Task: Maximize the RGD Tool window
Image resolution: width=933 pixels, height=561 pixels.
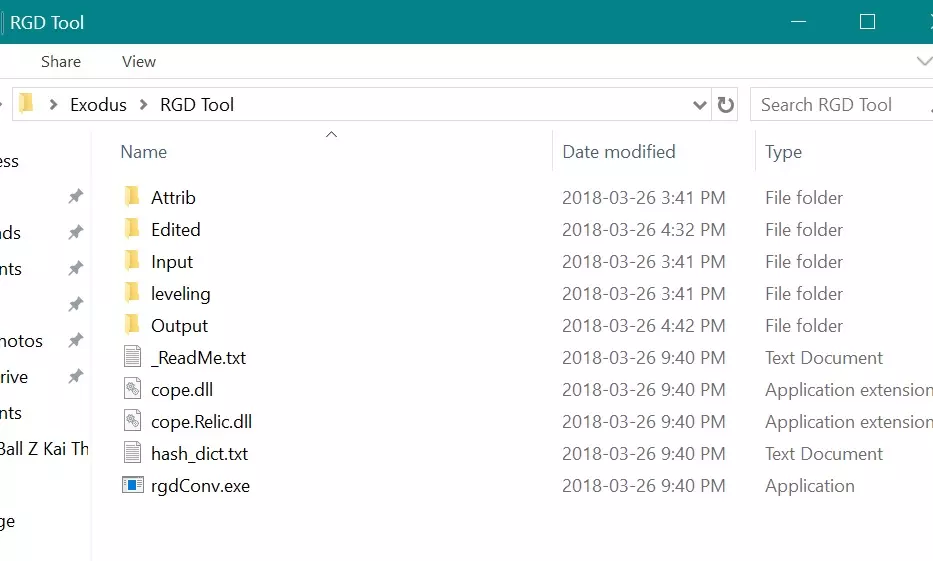Action: pos(868,22)
